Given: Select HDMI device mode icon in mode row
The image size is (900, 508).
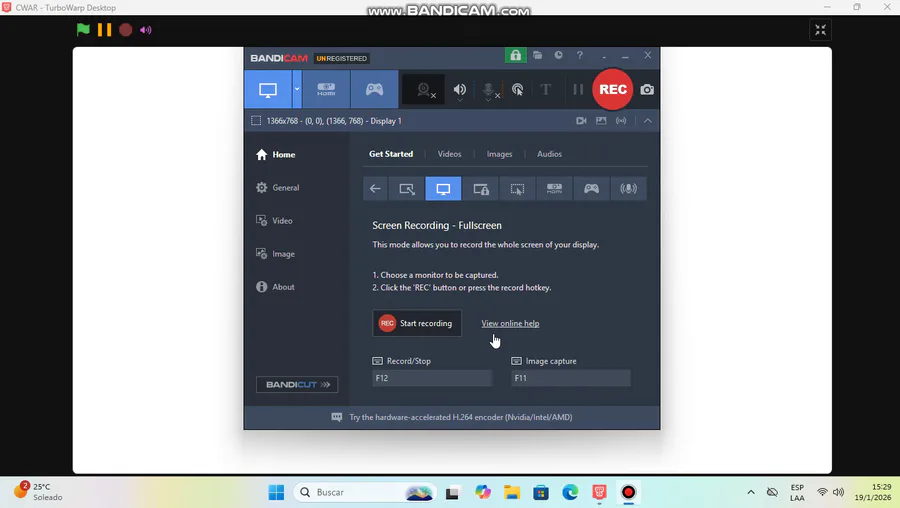Looking at the screenshot, I should coord(554,189).
